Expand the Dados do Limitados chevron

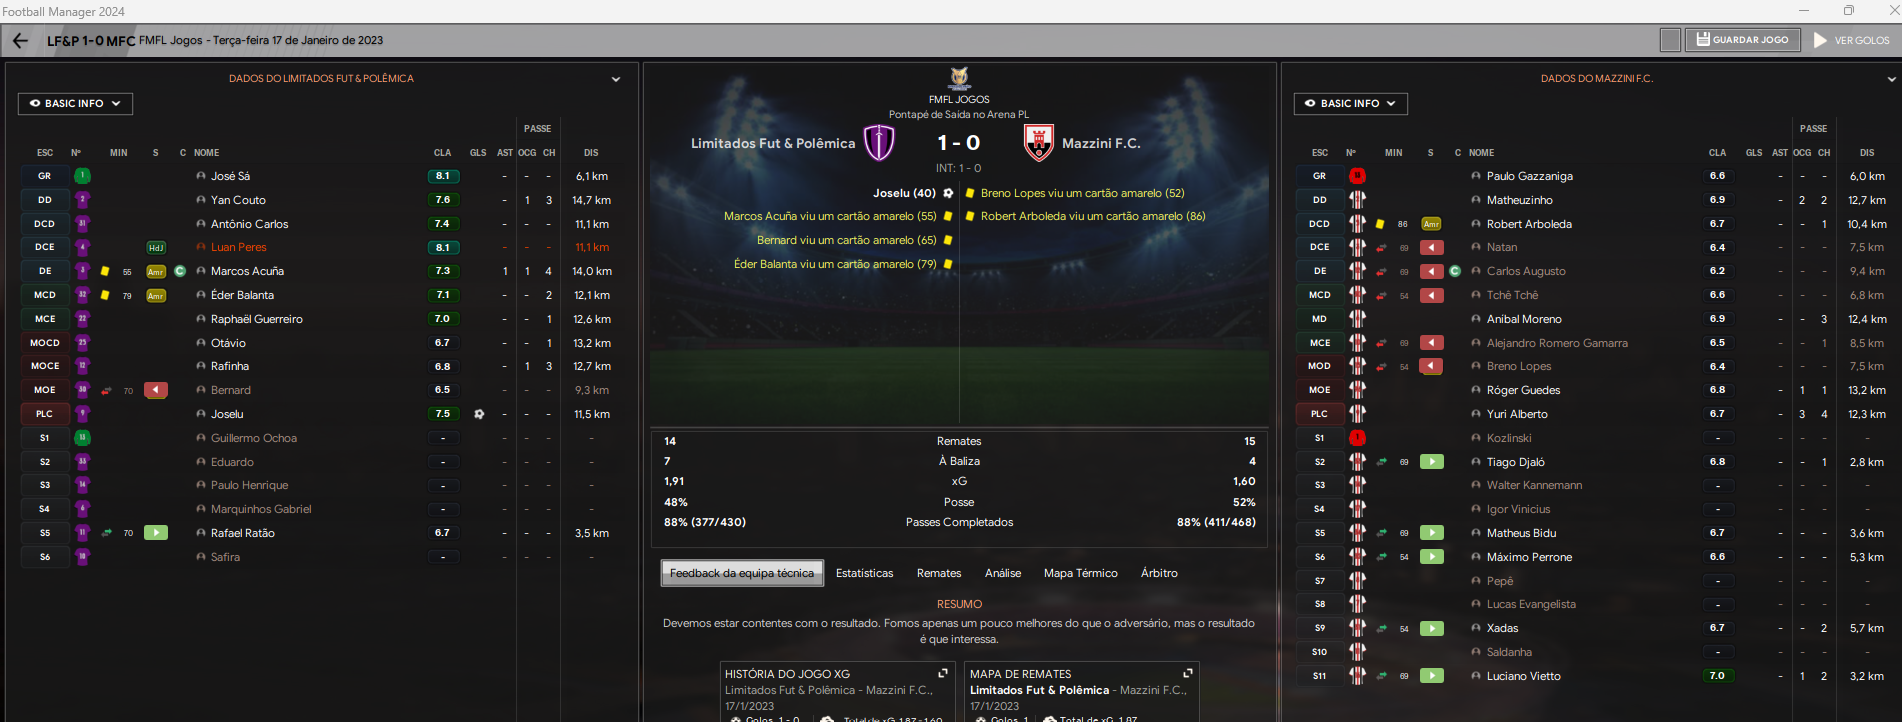616,79
